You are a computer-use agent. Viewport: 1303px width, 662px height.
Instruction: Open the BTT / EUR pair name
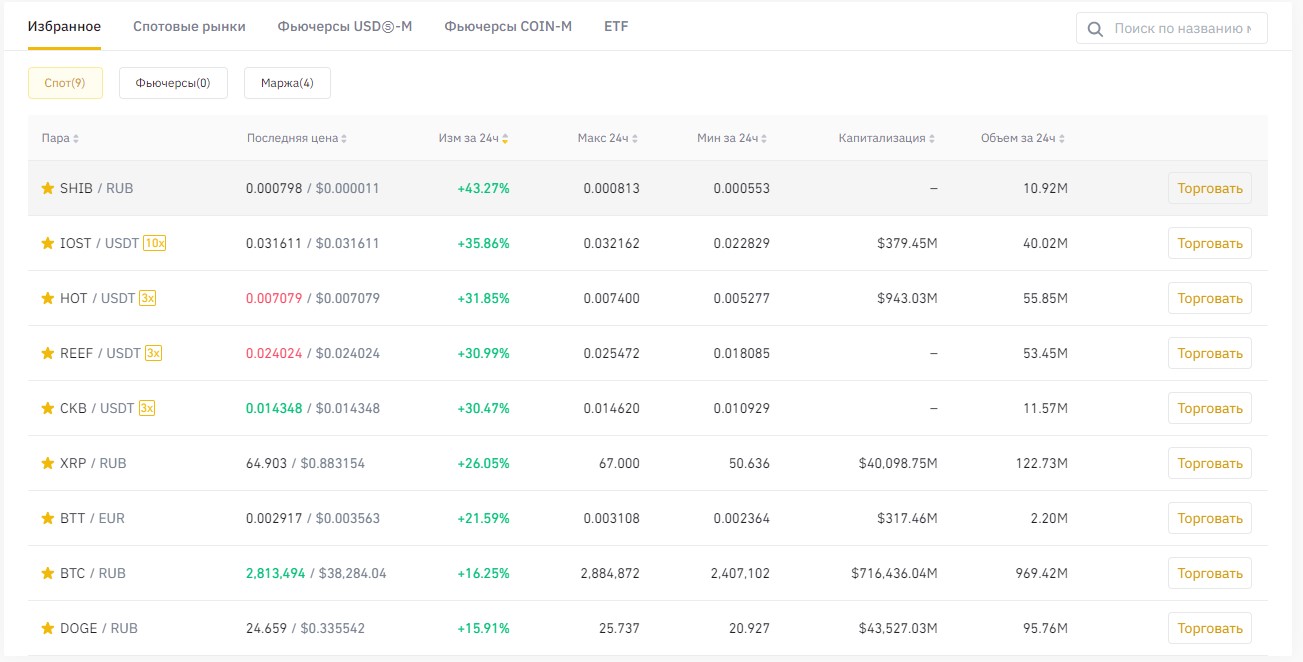(x=92, y=518)
